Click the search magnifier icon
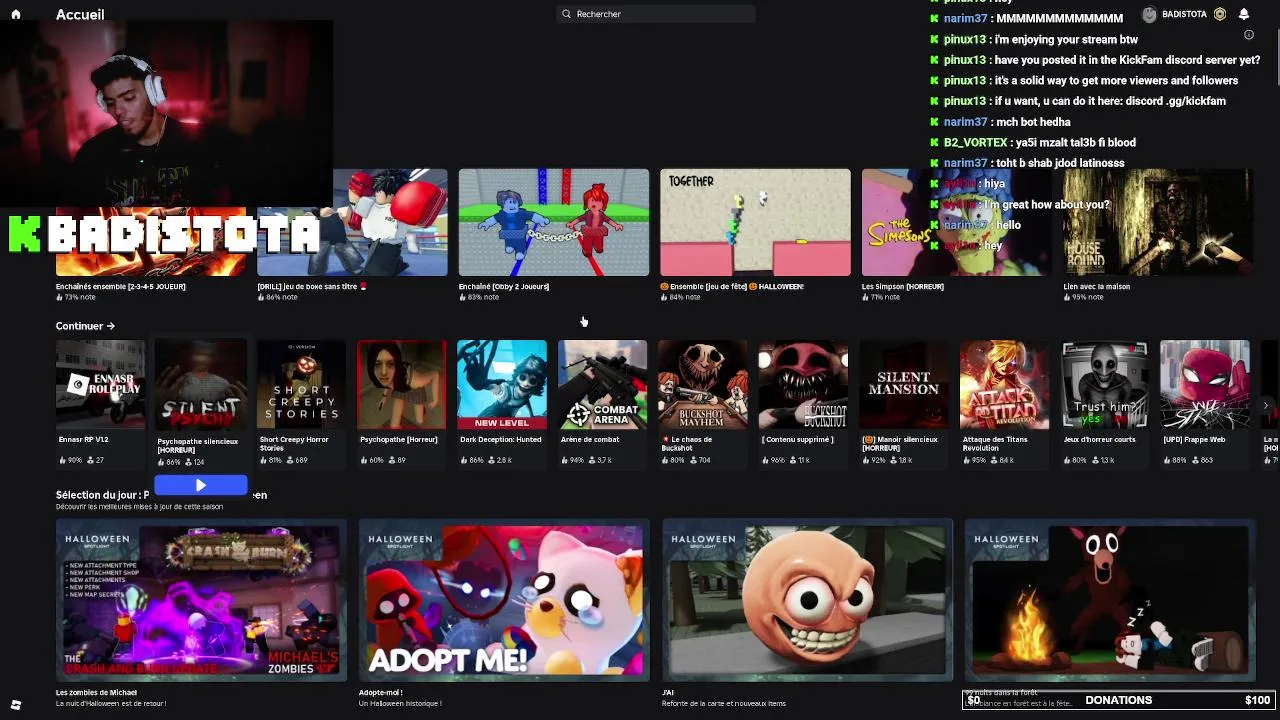 pos(567,14)
